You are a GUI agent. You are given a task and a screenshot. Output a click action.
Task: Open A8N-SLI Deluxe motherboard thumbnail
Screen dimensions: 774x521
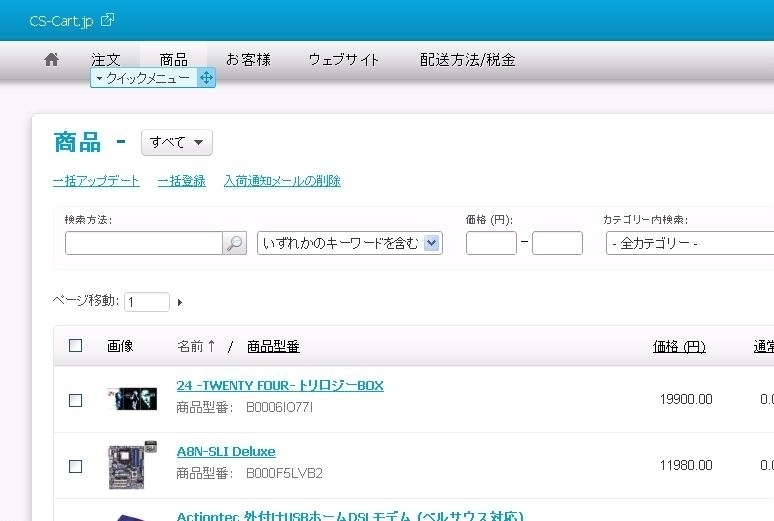point(132,465)
